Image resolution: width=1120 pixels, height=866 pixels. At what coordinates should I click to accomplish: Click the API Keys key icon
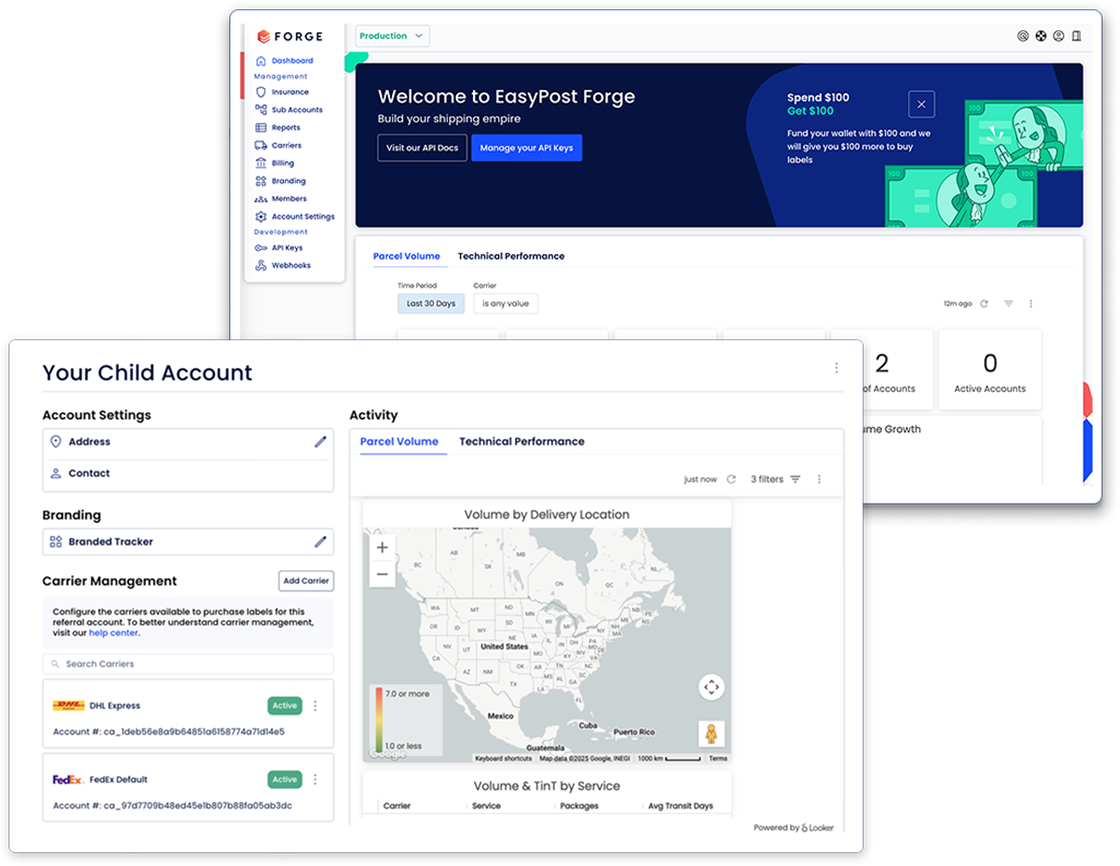point(261,248)
